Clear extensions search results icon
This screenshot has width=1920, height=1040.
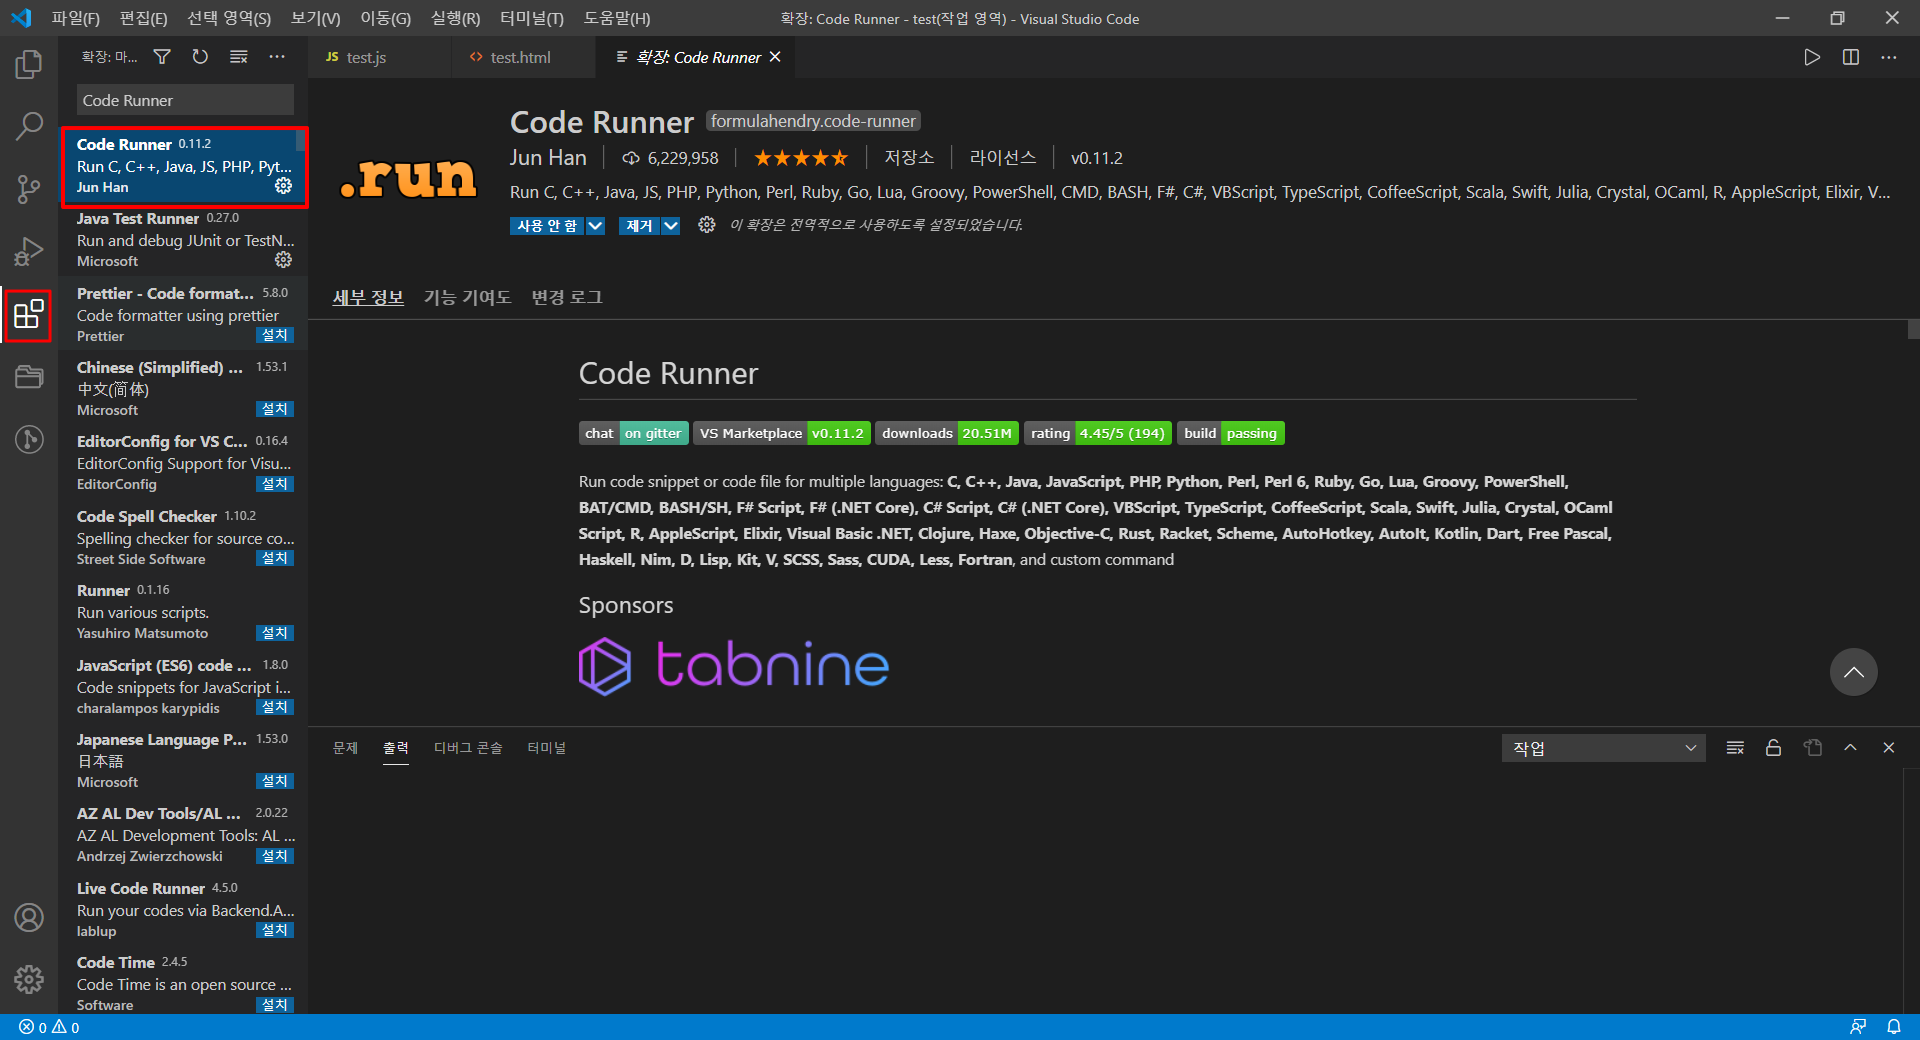pos(238,57)
